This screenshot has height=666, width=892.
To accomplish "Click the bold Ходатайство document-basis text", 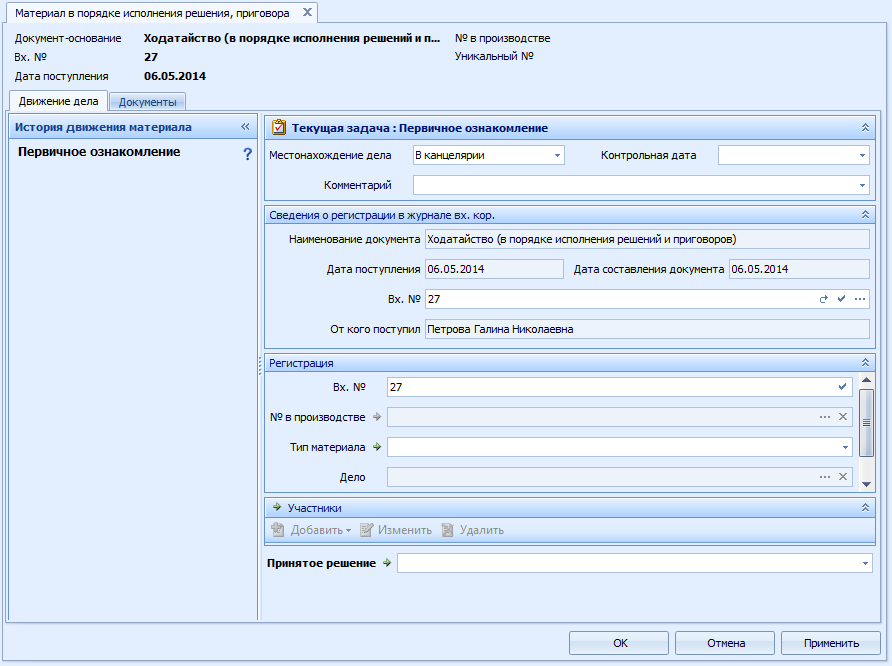I will point(292,38).
